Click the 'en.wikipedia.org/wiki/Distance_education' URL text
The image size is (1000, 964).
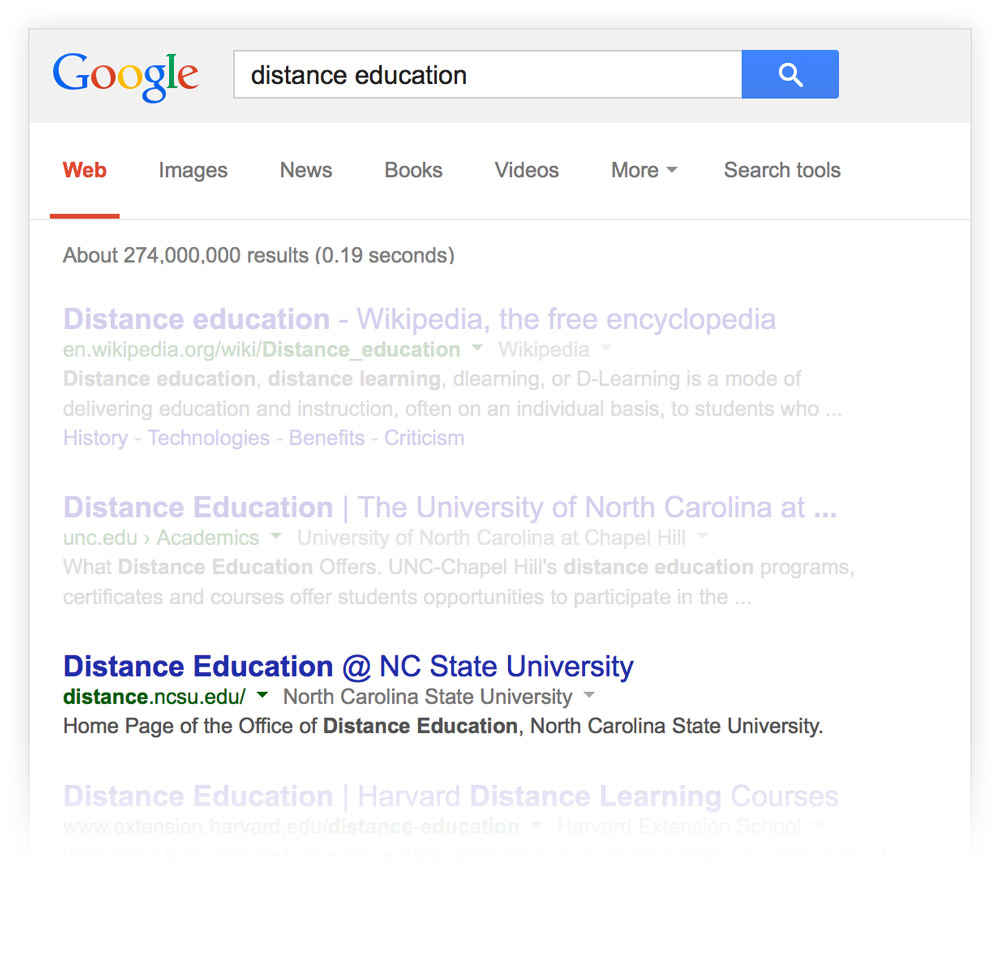(x=261, y=349)
